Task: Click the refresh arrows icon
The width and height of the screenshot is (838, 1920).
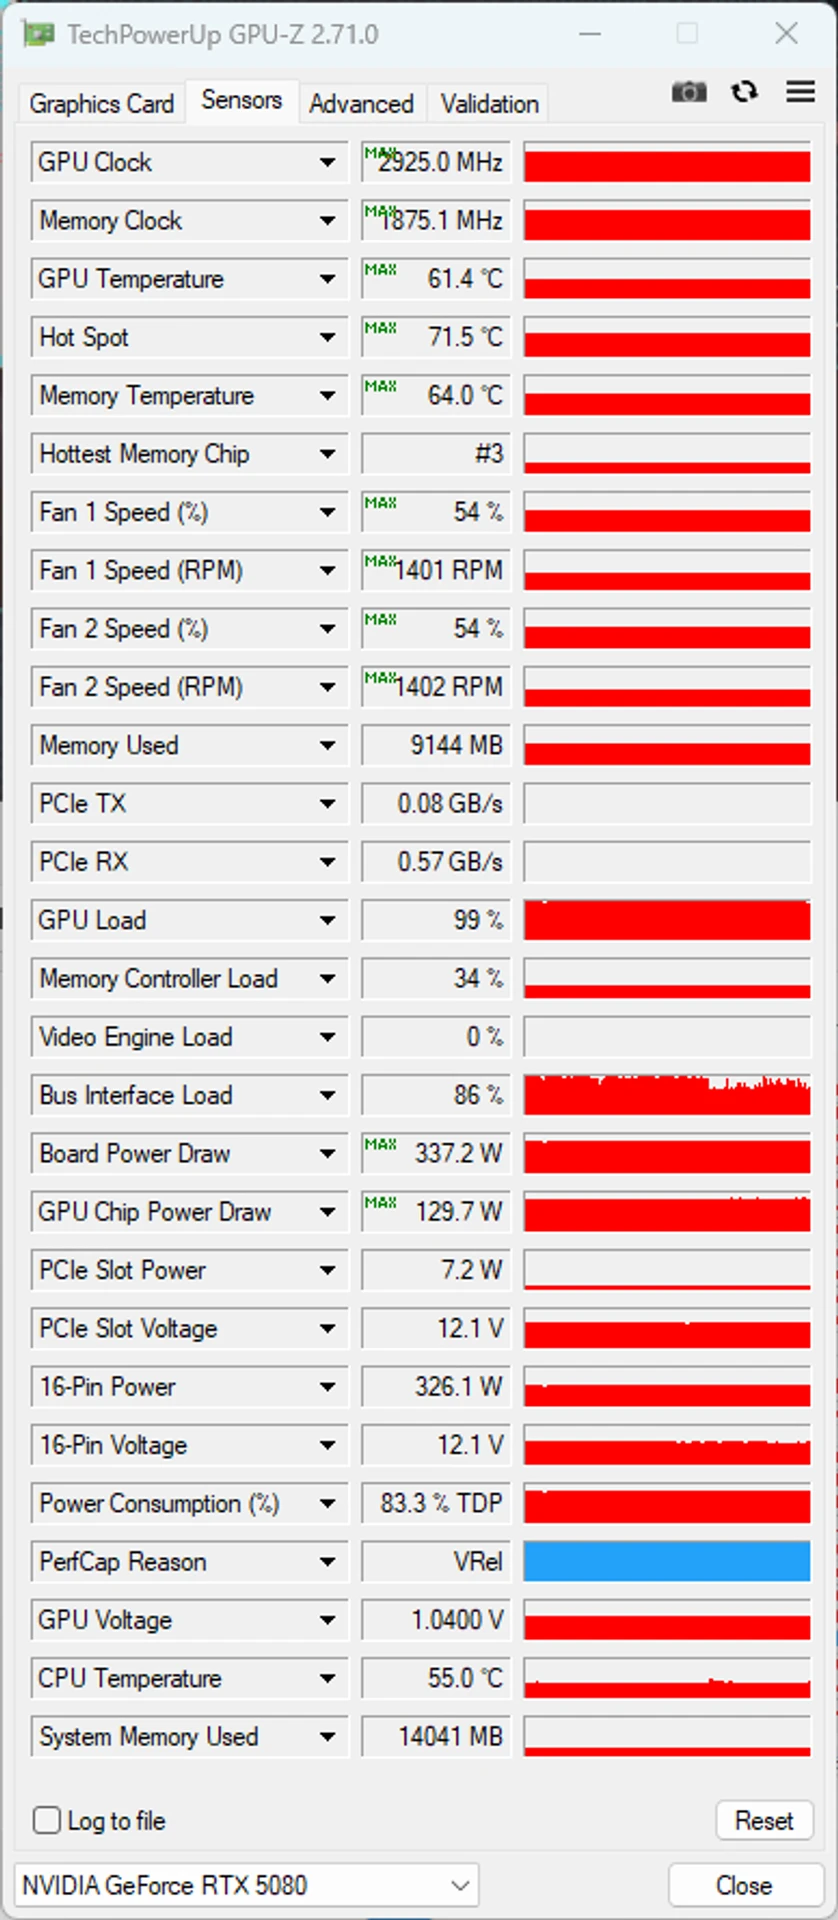Action: point(744,92)
